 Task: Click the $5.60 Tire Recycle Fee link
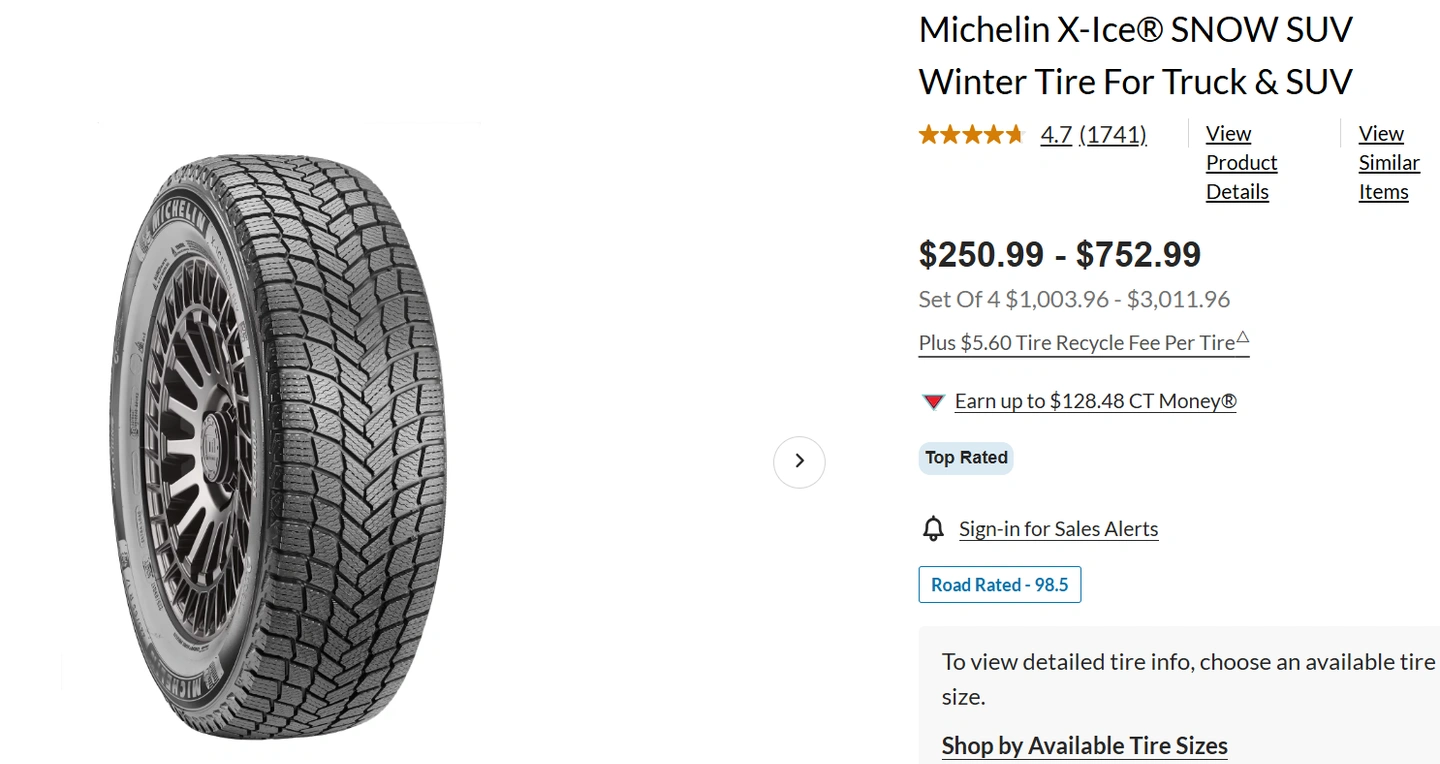coord(1076,343)
